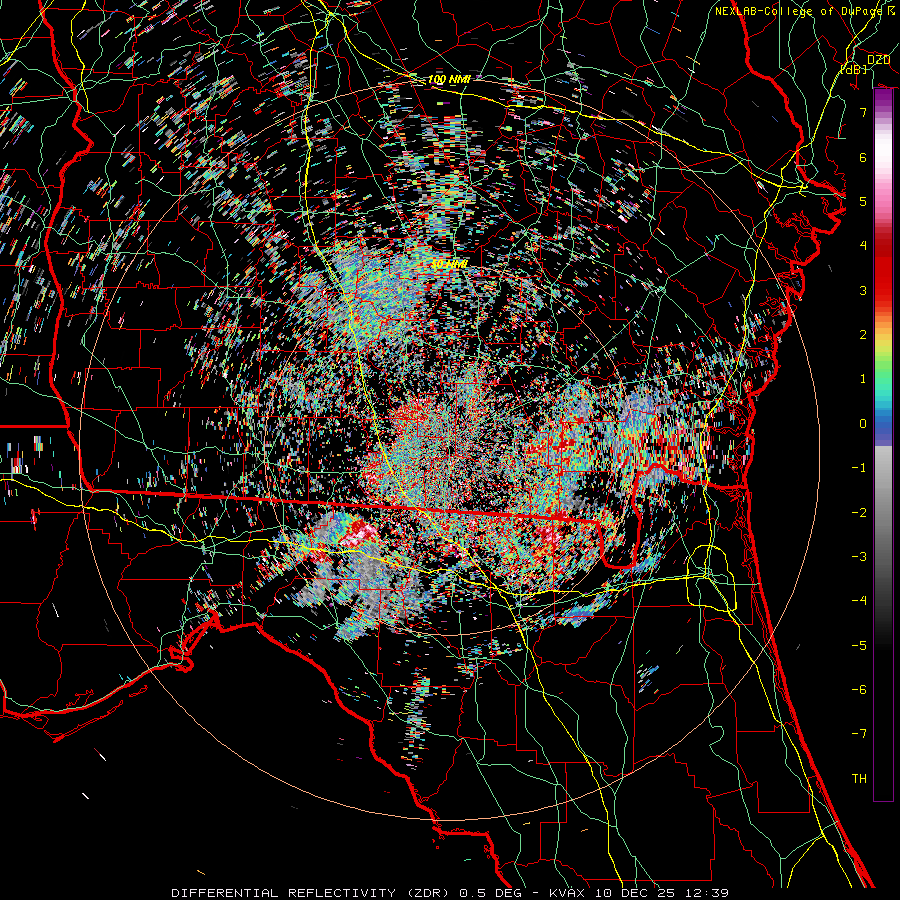Click the -2 value on the ZDR scale
Screen dimensions: 900x900
[x=859, y=512]
